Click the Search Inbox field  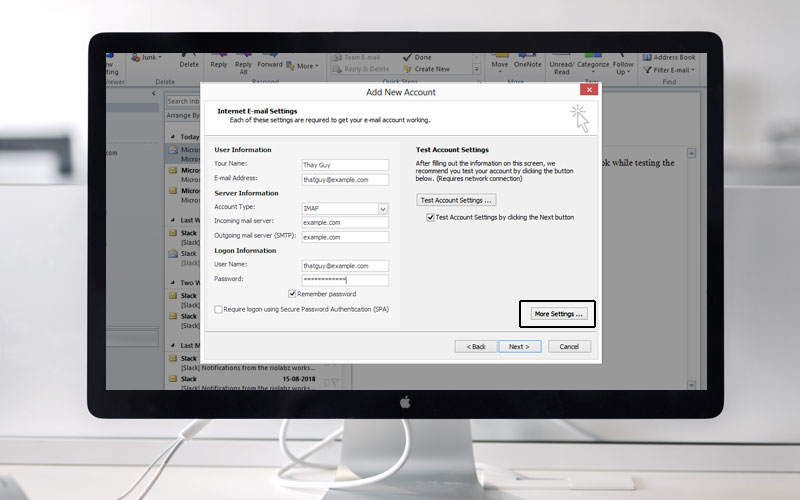(183, 101)
